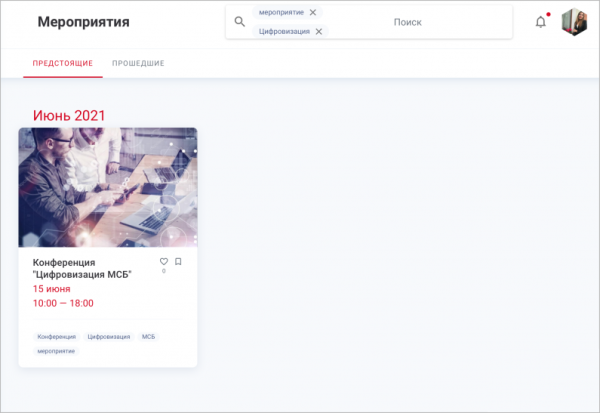600x413 pixels.
Task: Remove the 'мероприятие' filter chip with X
Action: (313, 12)
